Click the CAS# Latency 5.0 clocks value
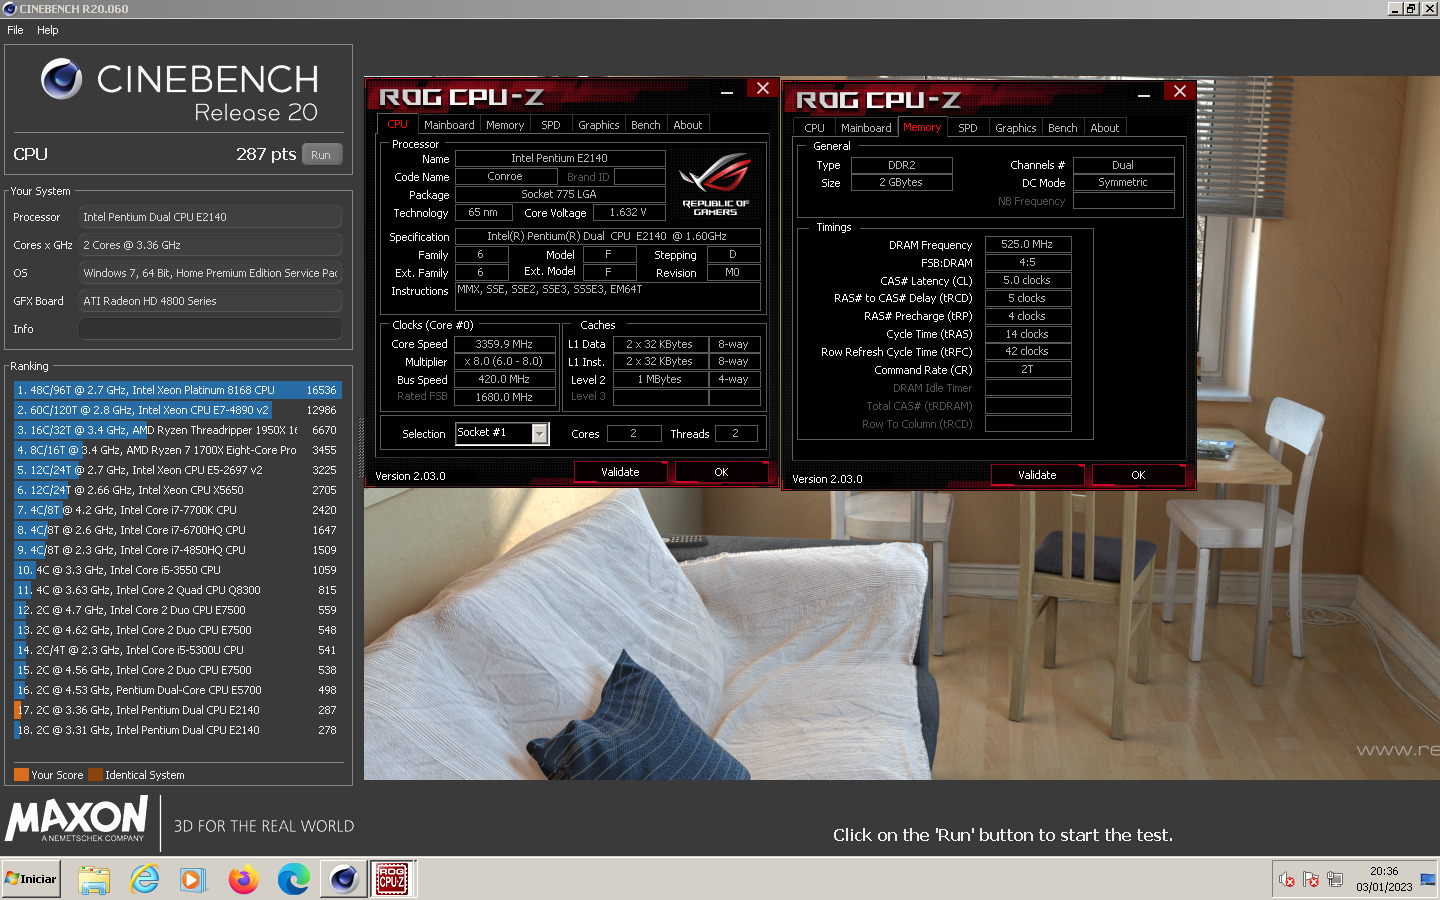Screen dimensions: 1440x900 click(x=1027, y=280)
